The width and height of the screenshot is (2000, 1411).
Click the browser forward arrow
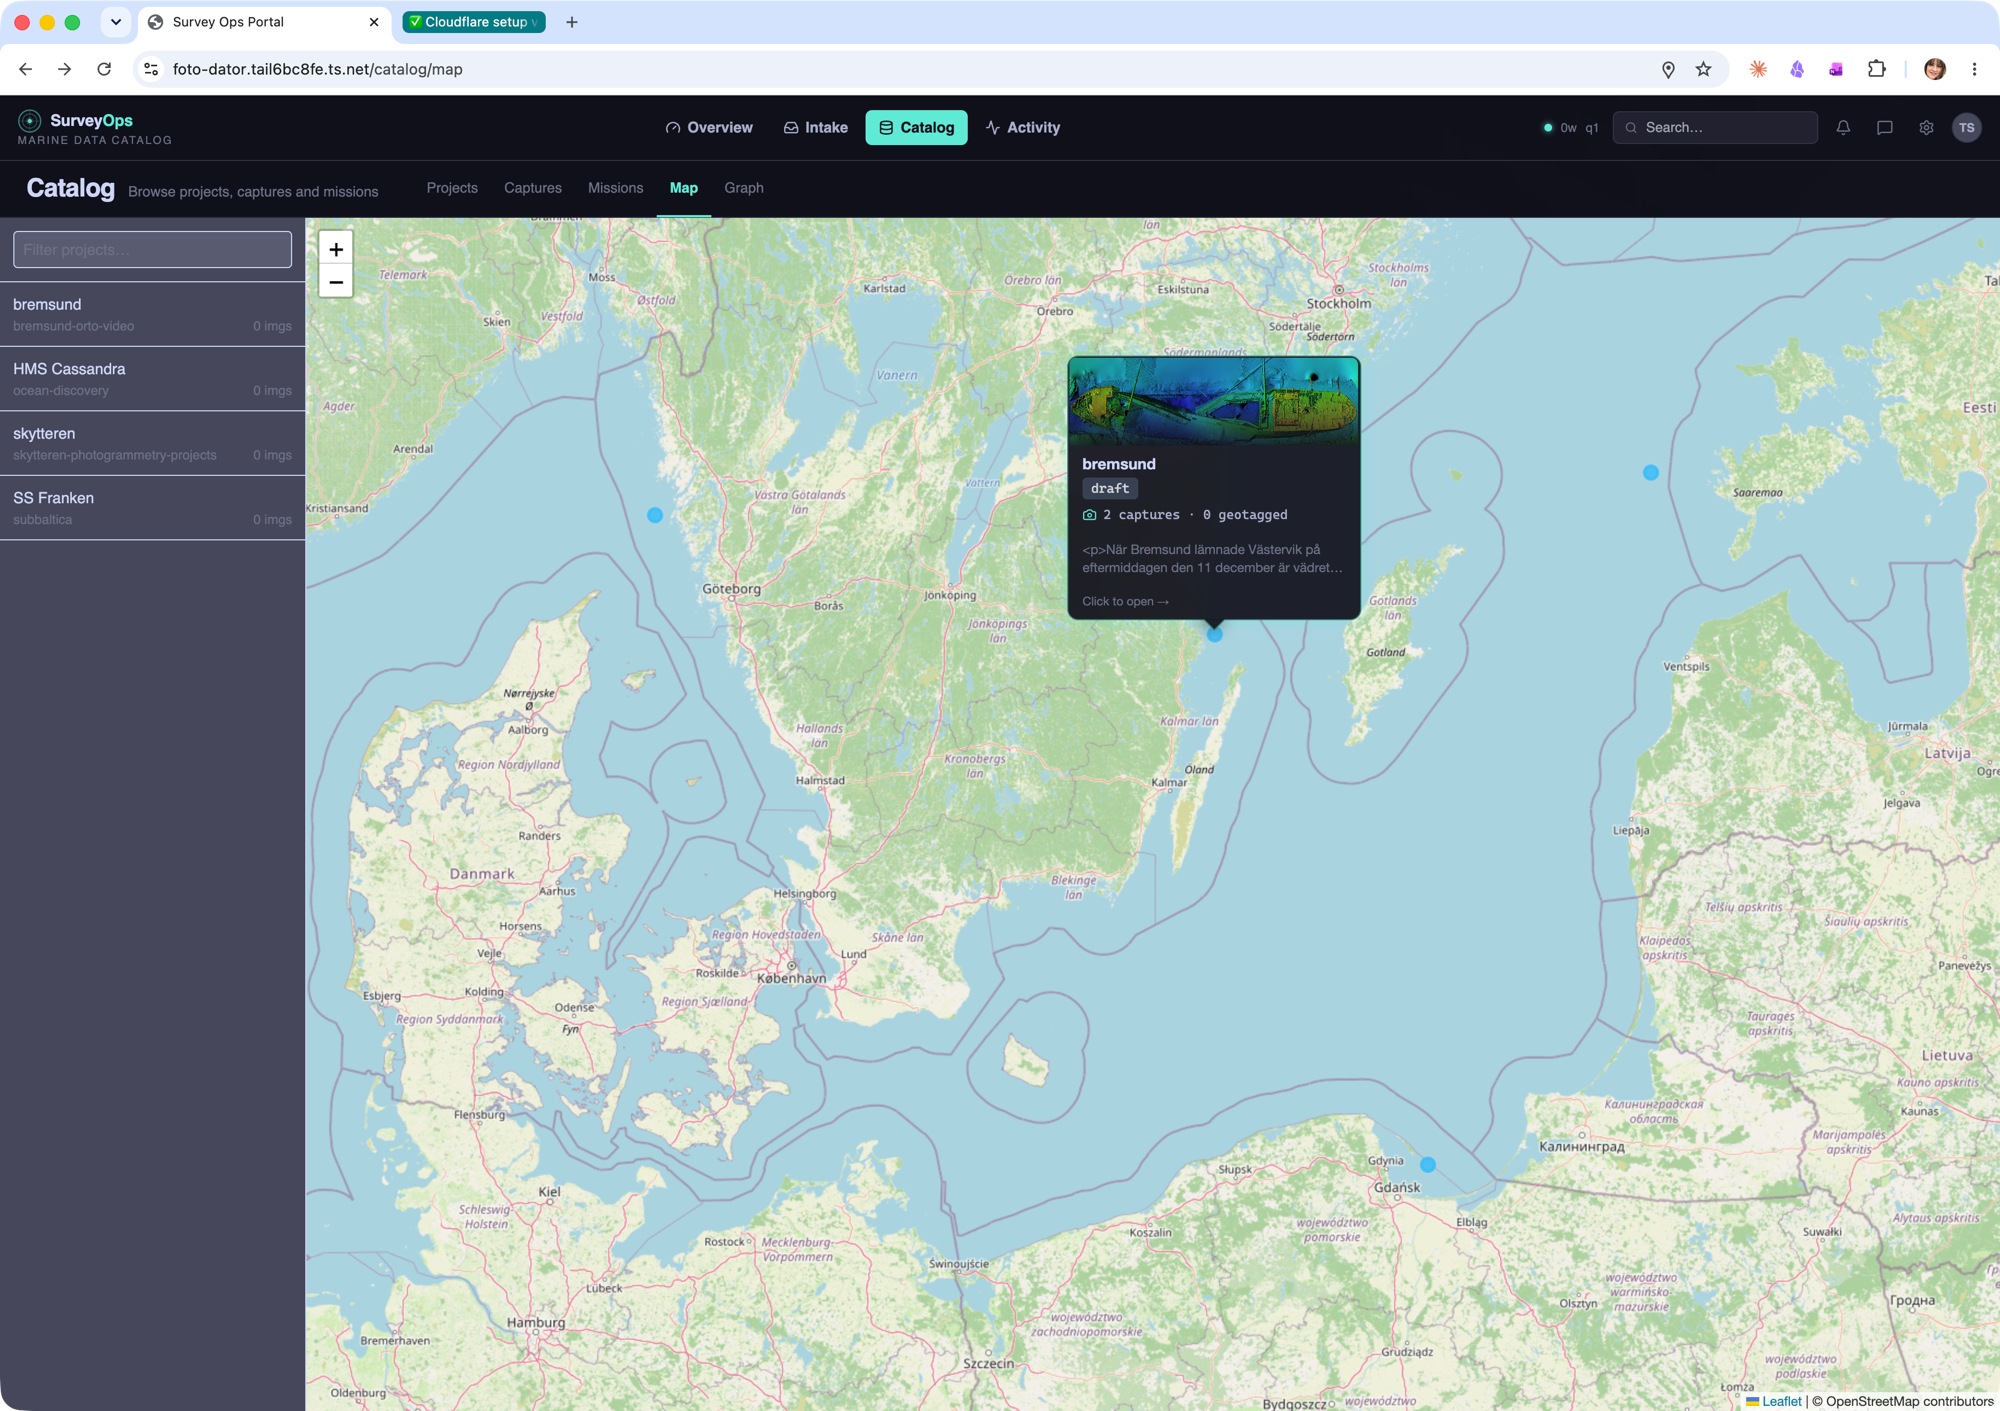(x=64, y=69)
